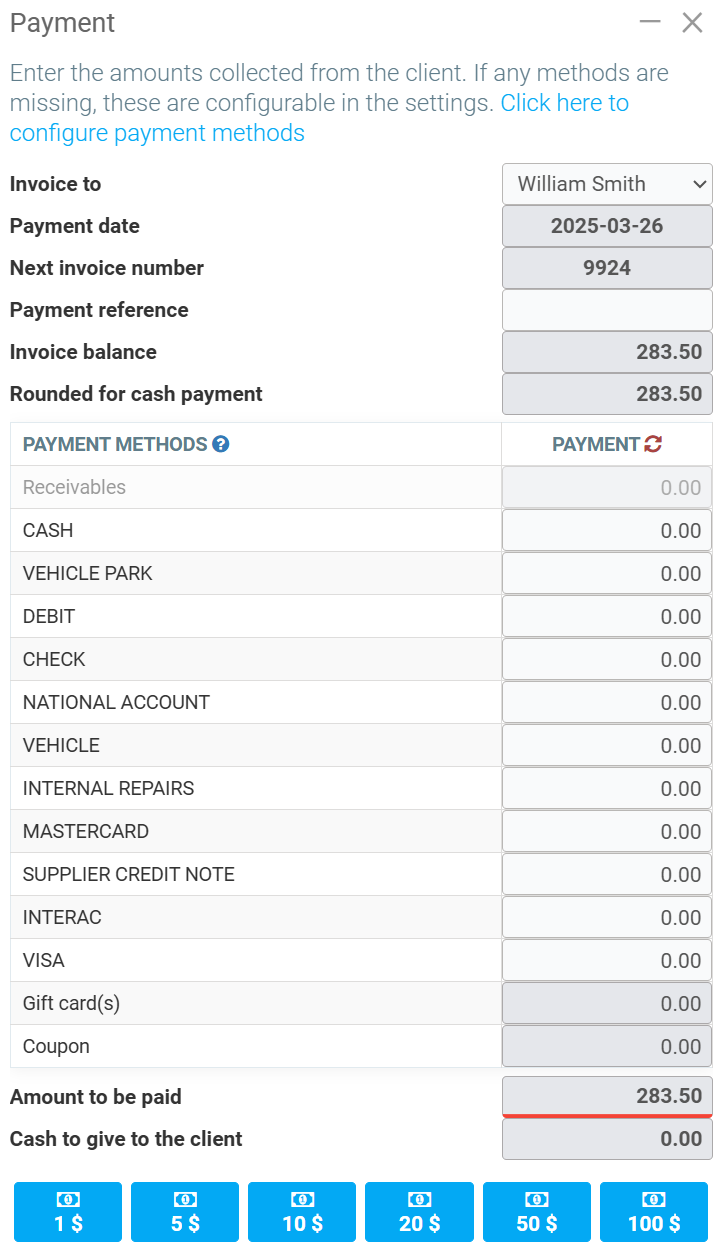
Task: Add 50 $ cash bill
Action: (x=537, y=1212)
